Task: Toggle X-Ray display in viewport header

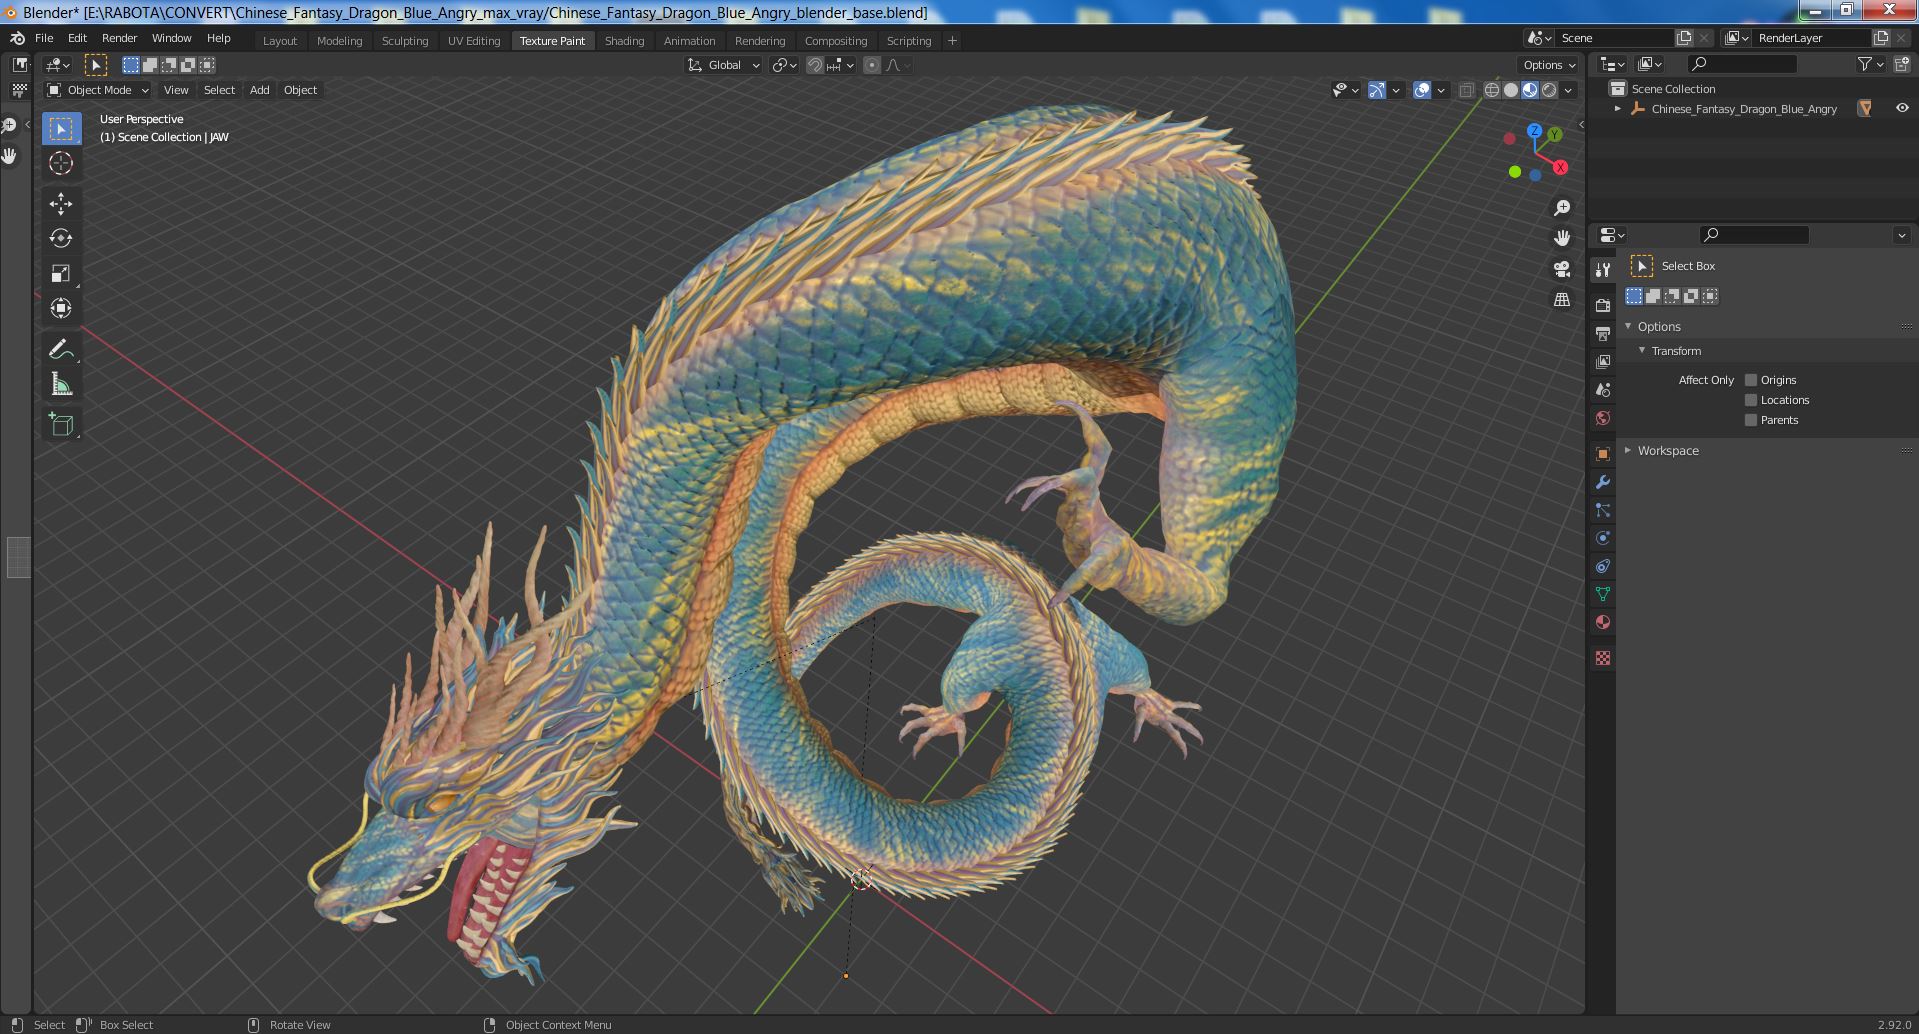Action: [1466, 90]
